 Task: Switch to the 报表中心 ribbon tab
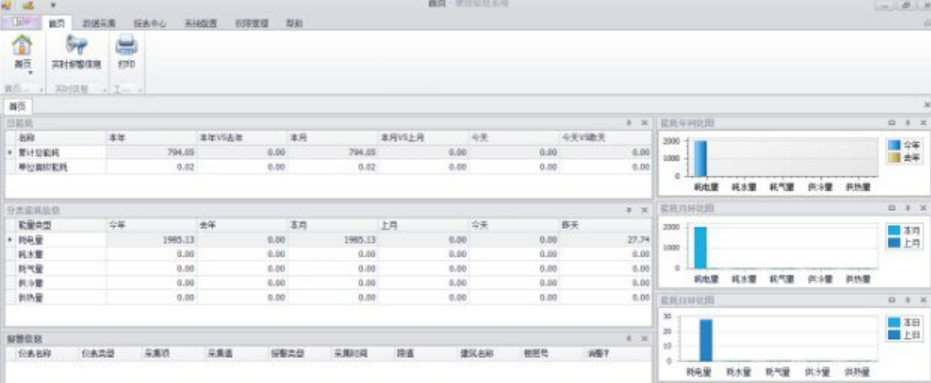click(150, 24)
